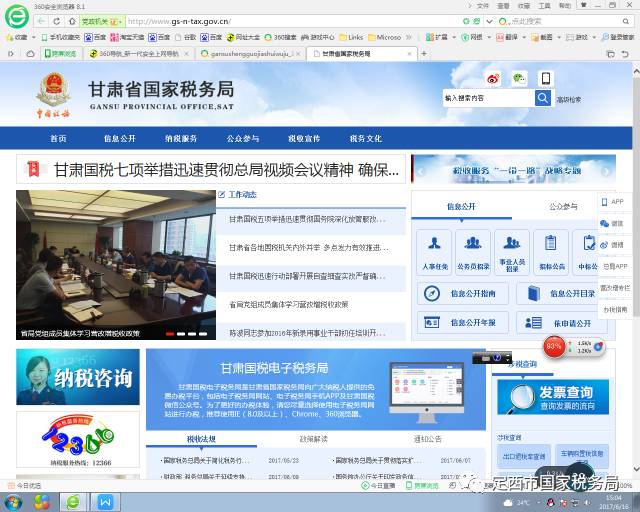
Task: Click the 出口退税率查询 button
Action: click(523, 456)
